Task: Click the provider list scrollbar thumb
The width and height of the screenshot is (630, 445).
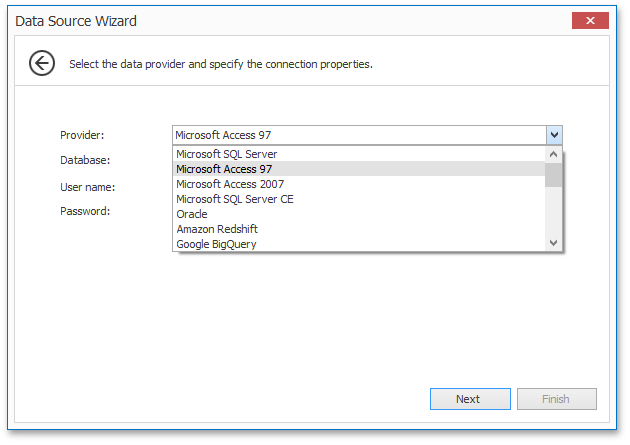Action: point(553,175)
